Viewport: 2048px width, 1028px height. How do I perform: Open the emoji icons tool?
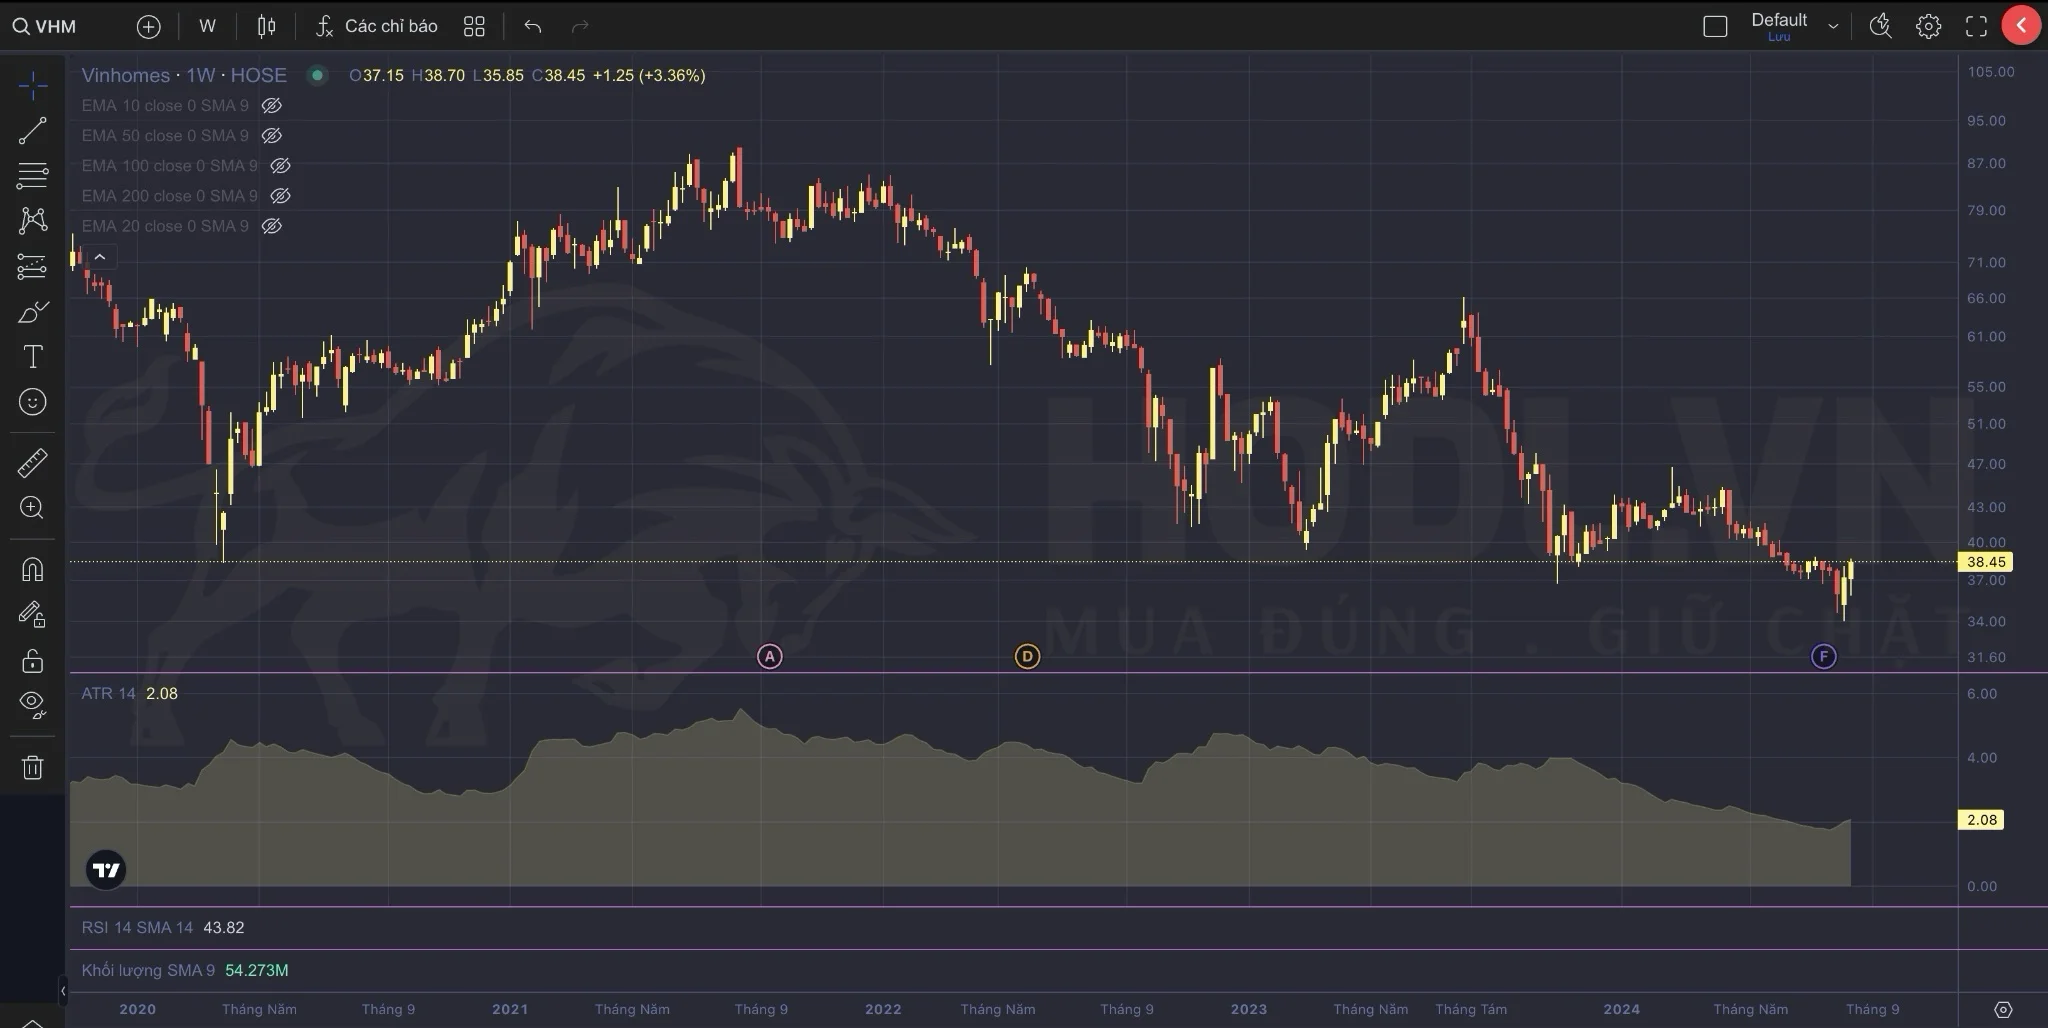32,402
